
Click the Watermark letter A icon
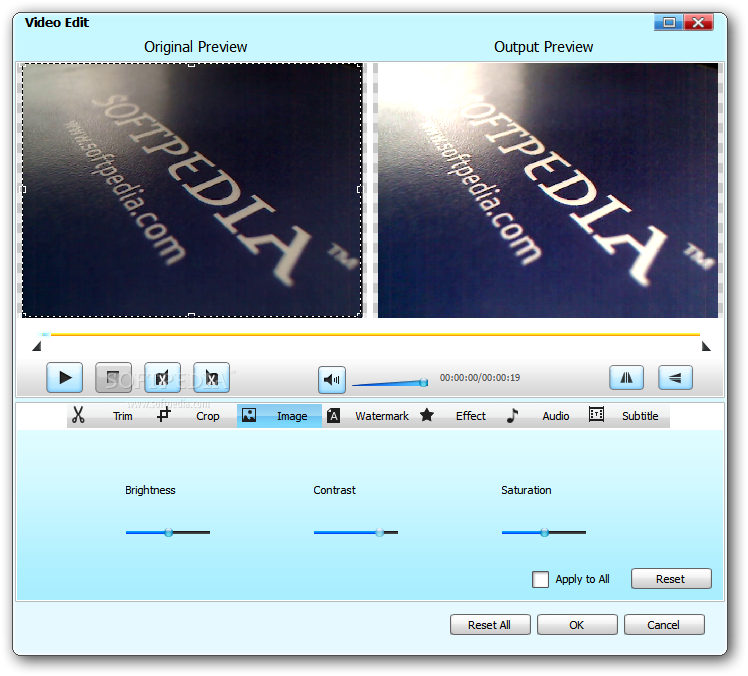coord(333,416)
